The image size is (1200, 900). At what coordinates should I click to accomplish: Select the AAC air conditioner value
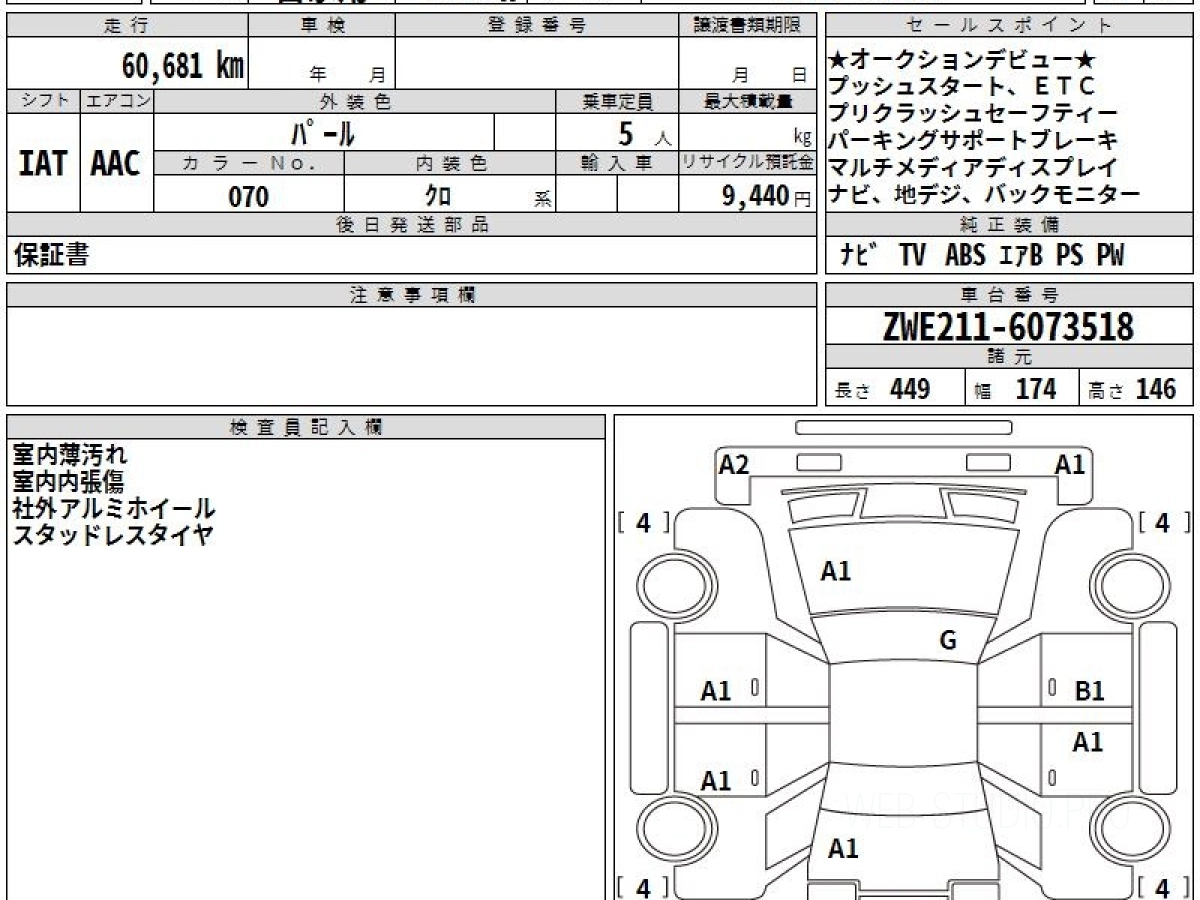tap(116, 164)
